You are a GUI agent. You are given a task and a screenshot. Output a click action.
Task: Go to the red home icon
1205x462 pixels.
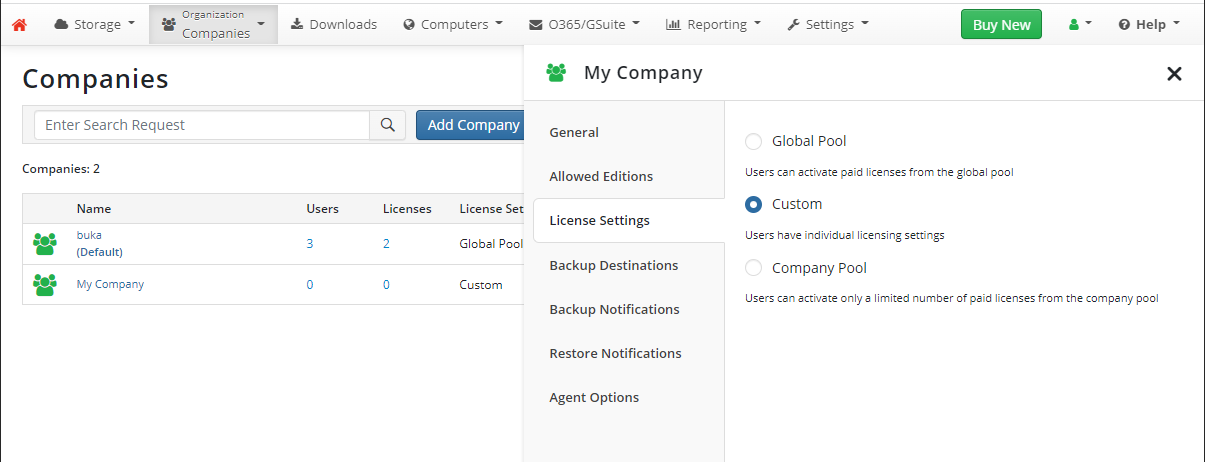point(19,24)
